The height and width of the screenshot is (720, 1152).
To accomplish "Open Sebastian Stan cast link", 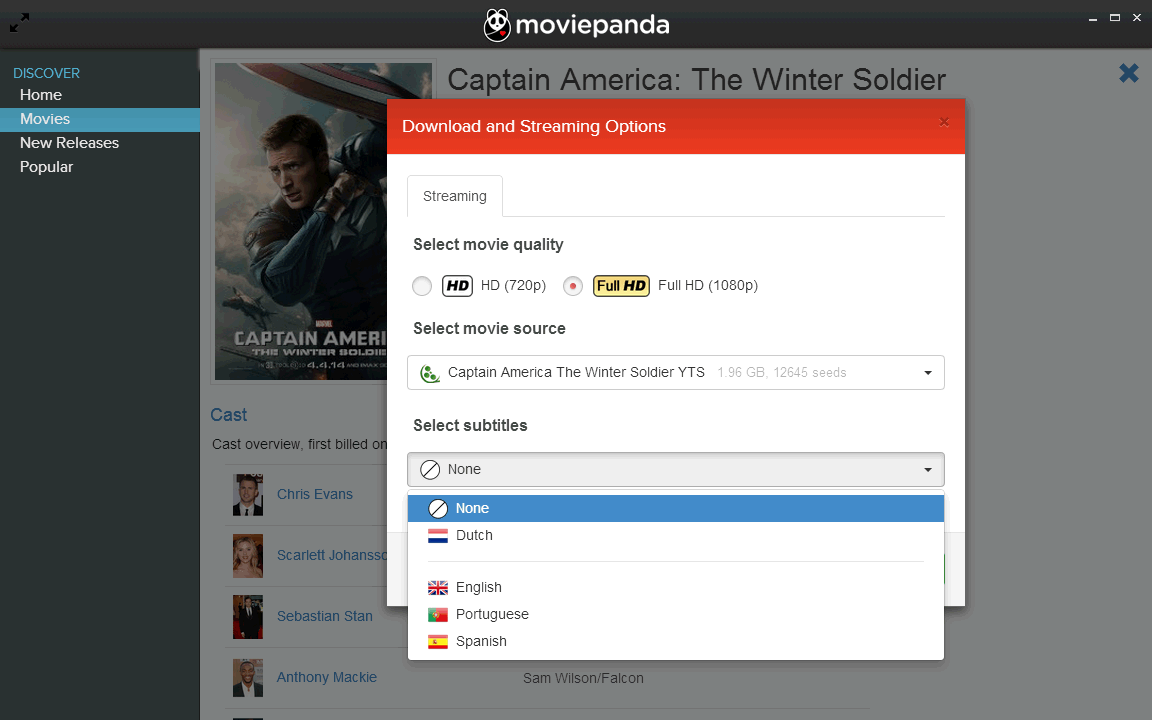I will 324,616.
